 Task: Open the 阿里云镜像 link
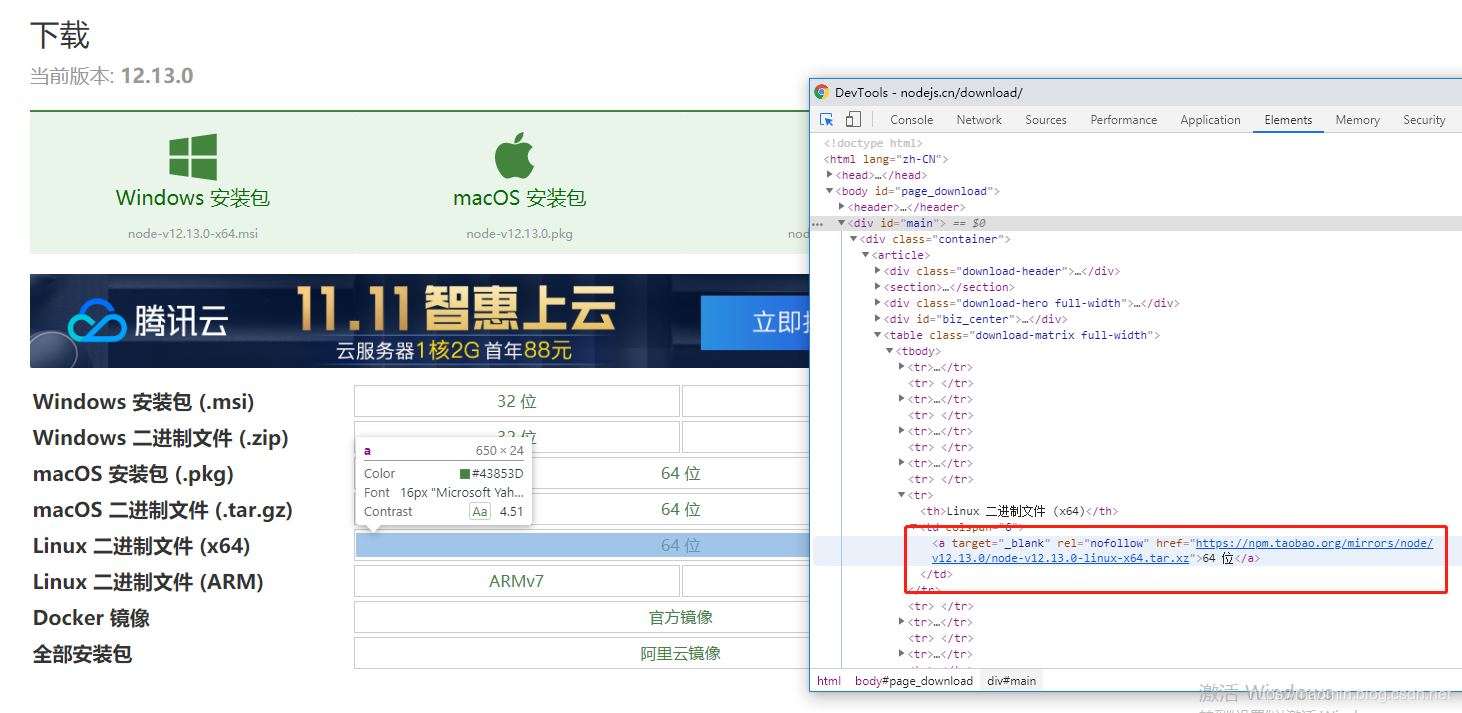pos(681,653)
